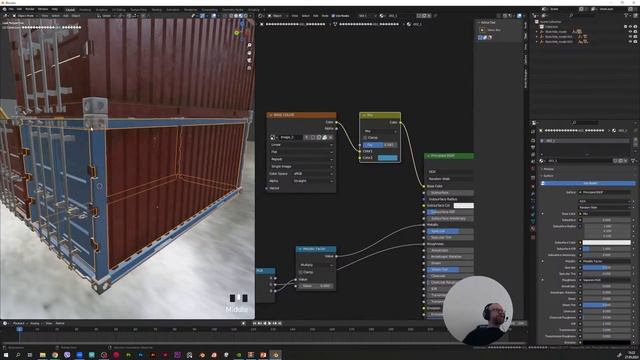This screenshot has width=640, height=360.
Task: Open the Output properties tab icon
Action: (533, 147)
